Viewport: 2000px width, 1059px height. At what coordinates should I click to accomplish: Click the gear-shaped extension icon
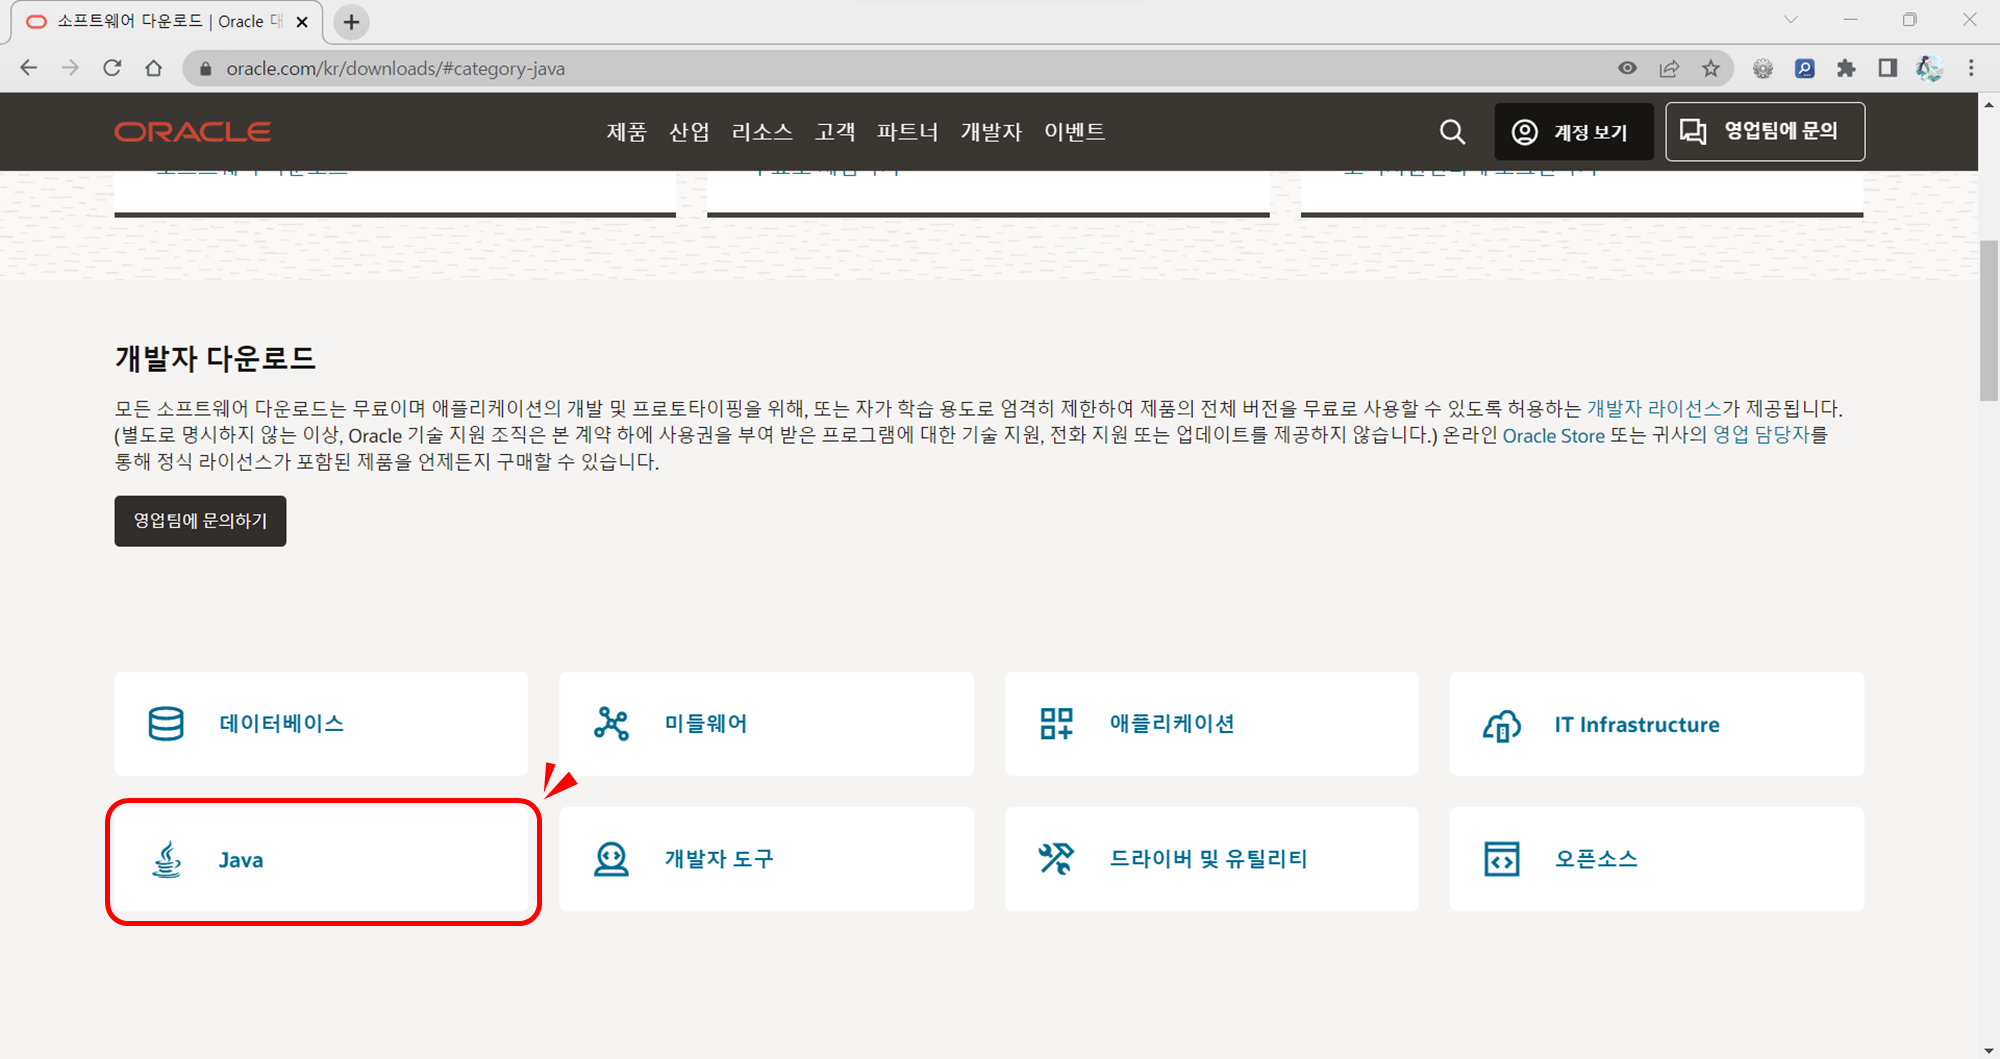pos(1763,68)
